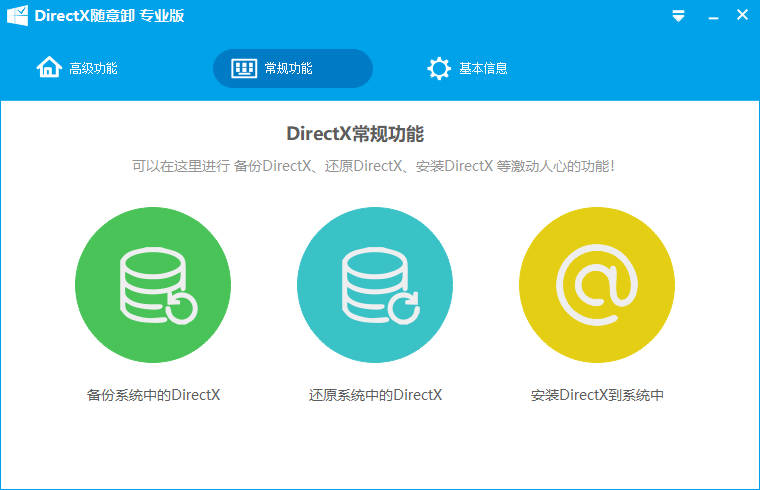The height and width of the screenshot is (490, 760).
Task: Click the 还原系统中的DirectX text label
Action: pyautogui.click(x=375, y=395)
